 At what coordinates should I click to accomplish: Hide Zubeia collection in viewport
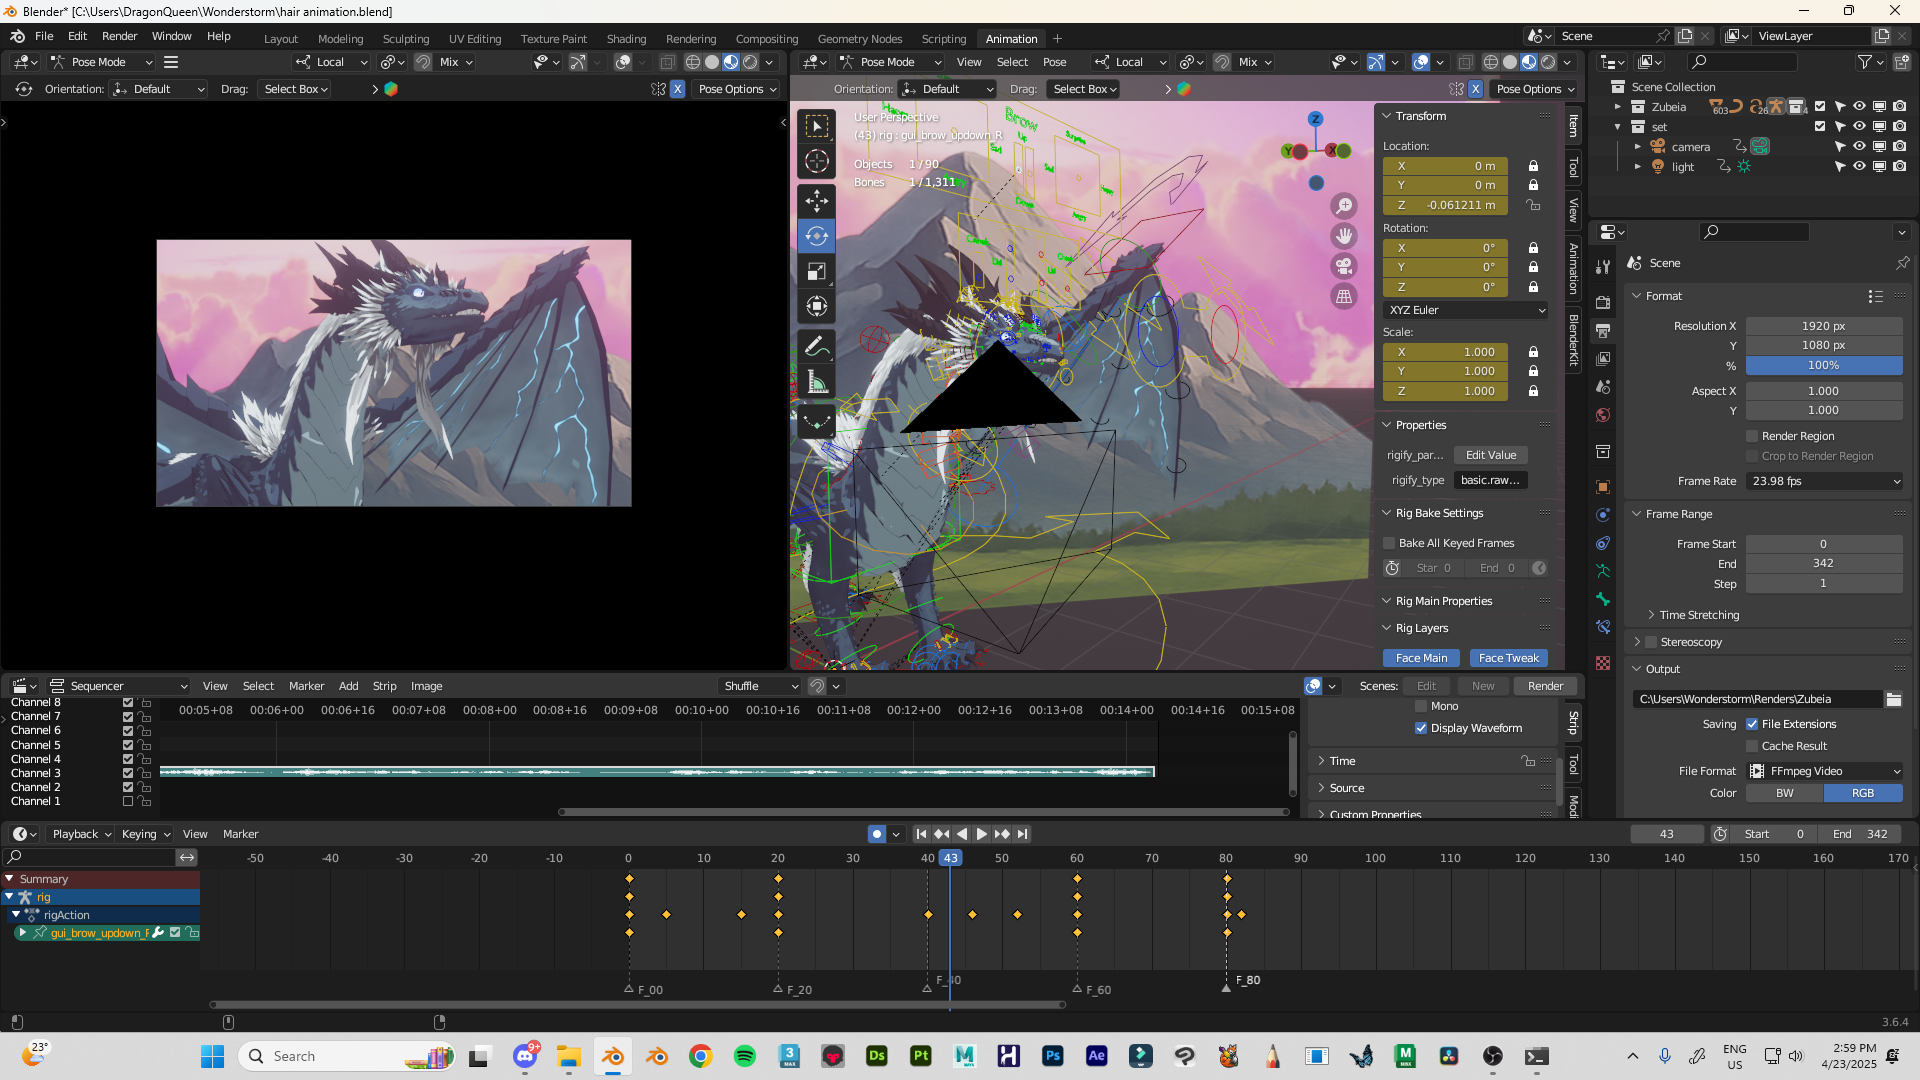[1859, 107]
